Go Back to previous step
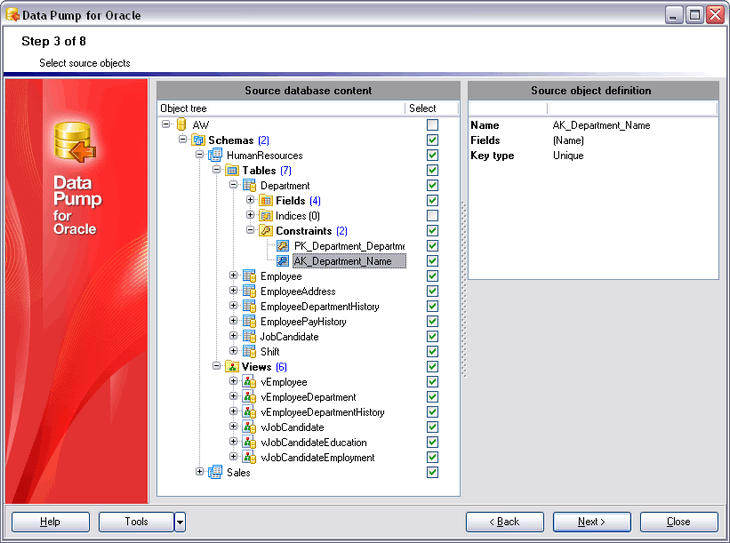This screenshot has height=543, width=730. (505, 522)
